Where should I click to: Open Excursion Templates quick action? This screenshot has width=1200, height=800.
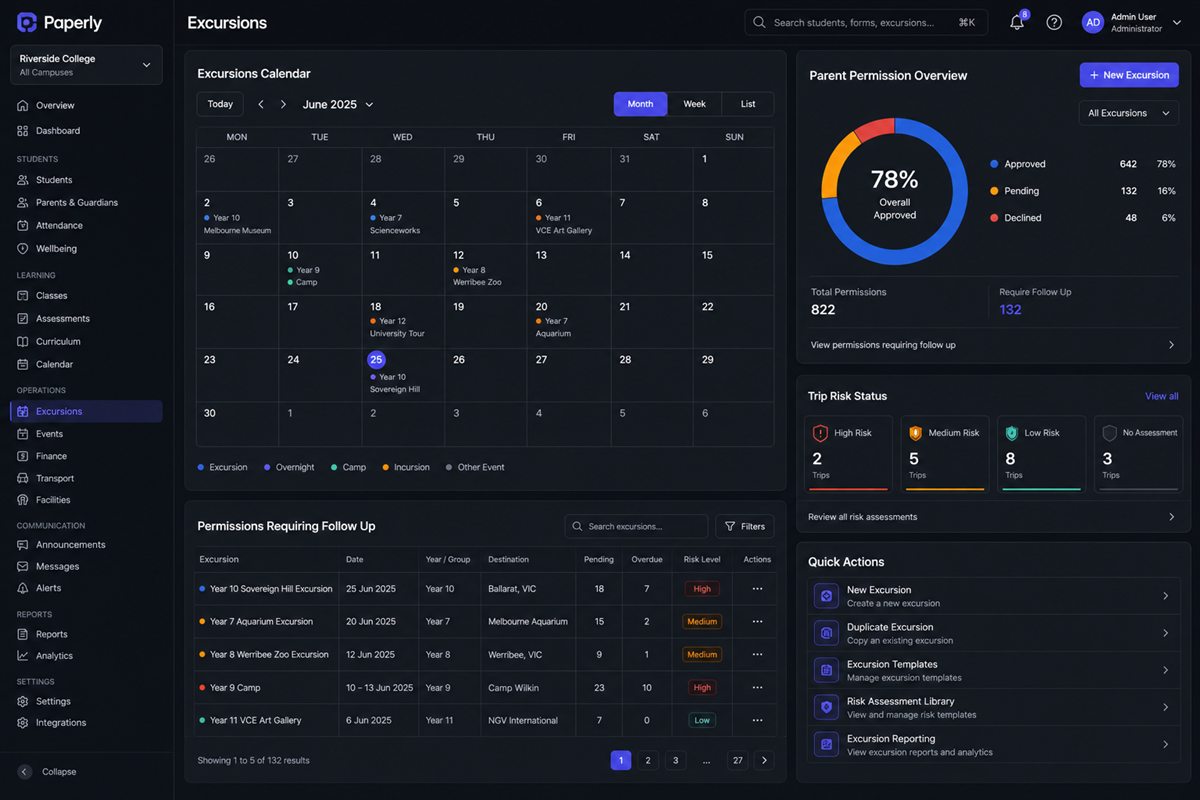point(992,670)
